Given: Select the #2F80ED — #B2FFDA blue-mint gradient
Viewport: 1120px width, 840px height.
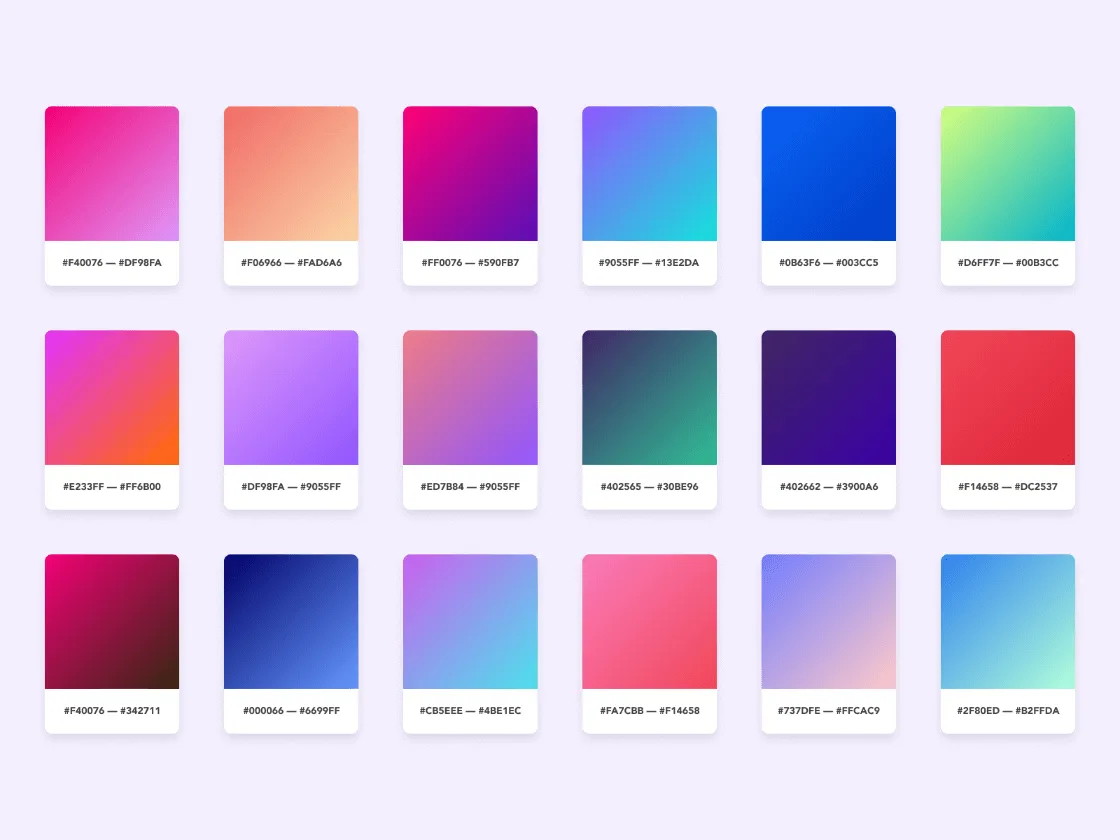Looking at the screenshot, I should [x=1007, y=620].
